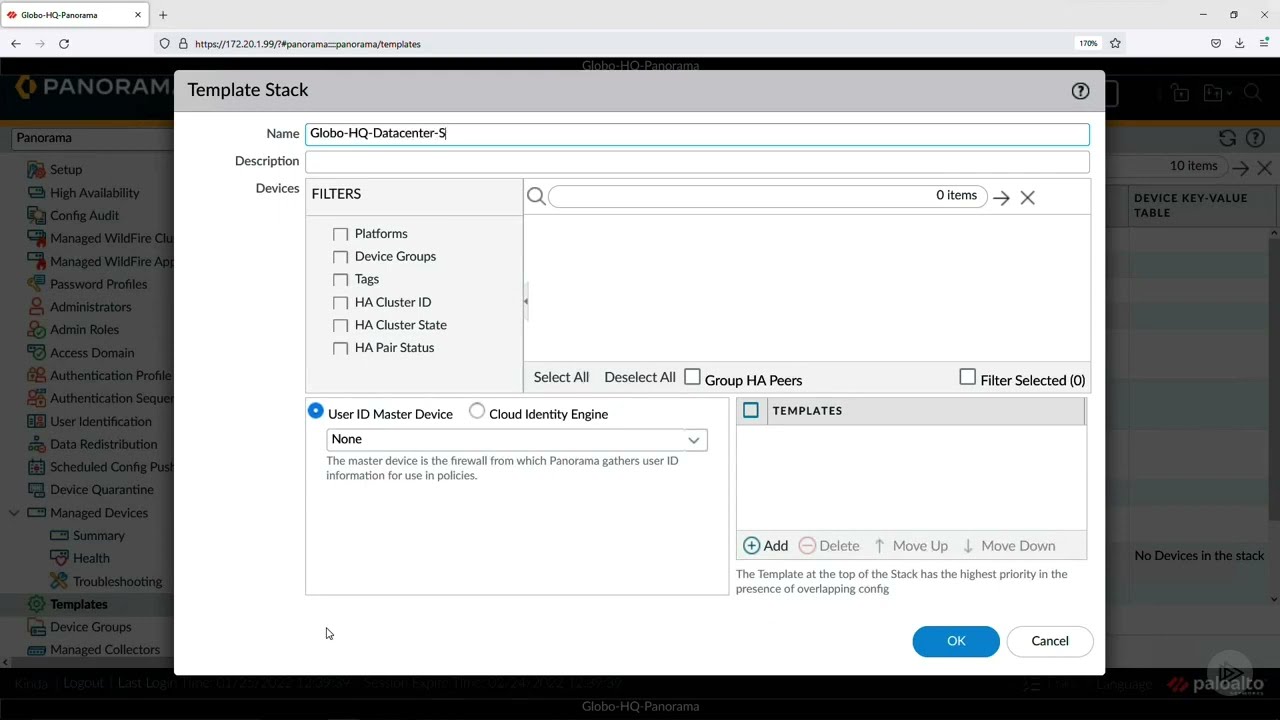
Task: Click the Password Profiles sidebar icon
Action: coord(36,284)
